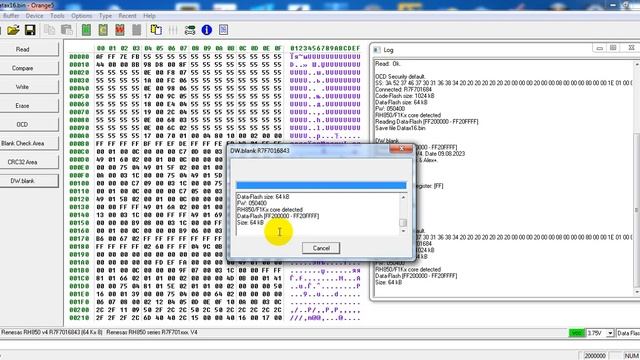
Task: Click the Log window title icon
Action: 377,50
